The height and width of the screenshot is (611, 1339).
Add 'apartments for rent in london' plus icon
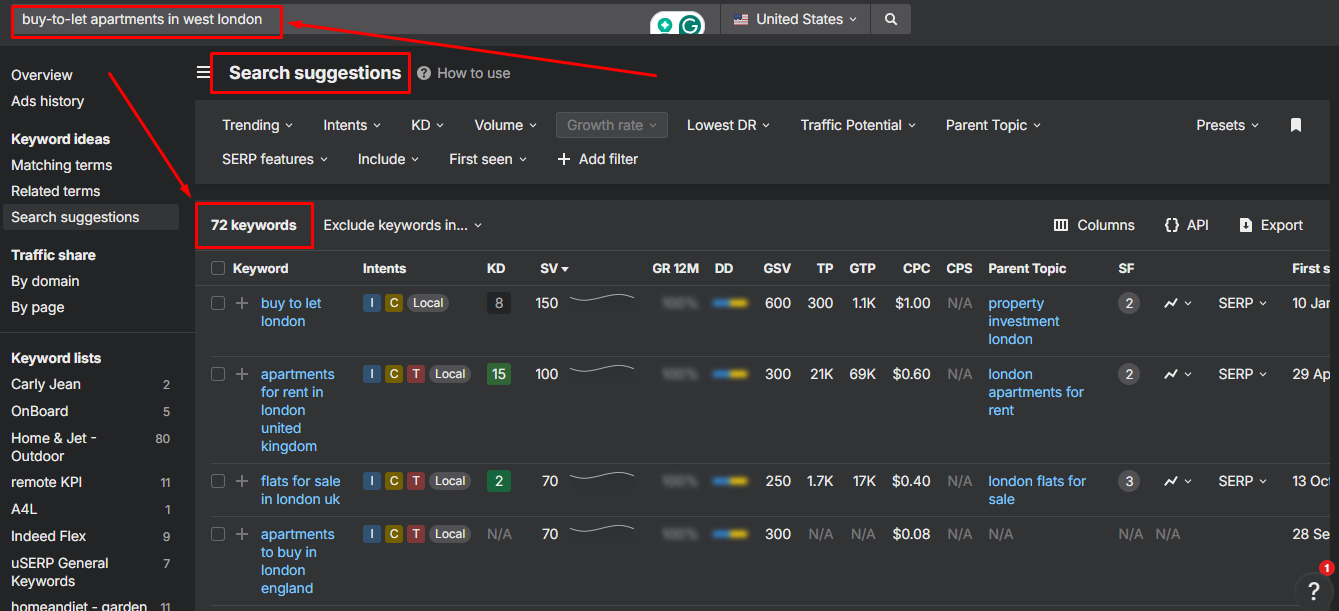(x=241, y=374)
